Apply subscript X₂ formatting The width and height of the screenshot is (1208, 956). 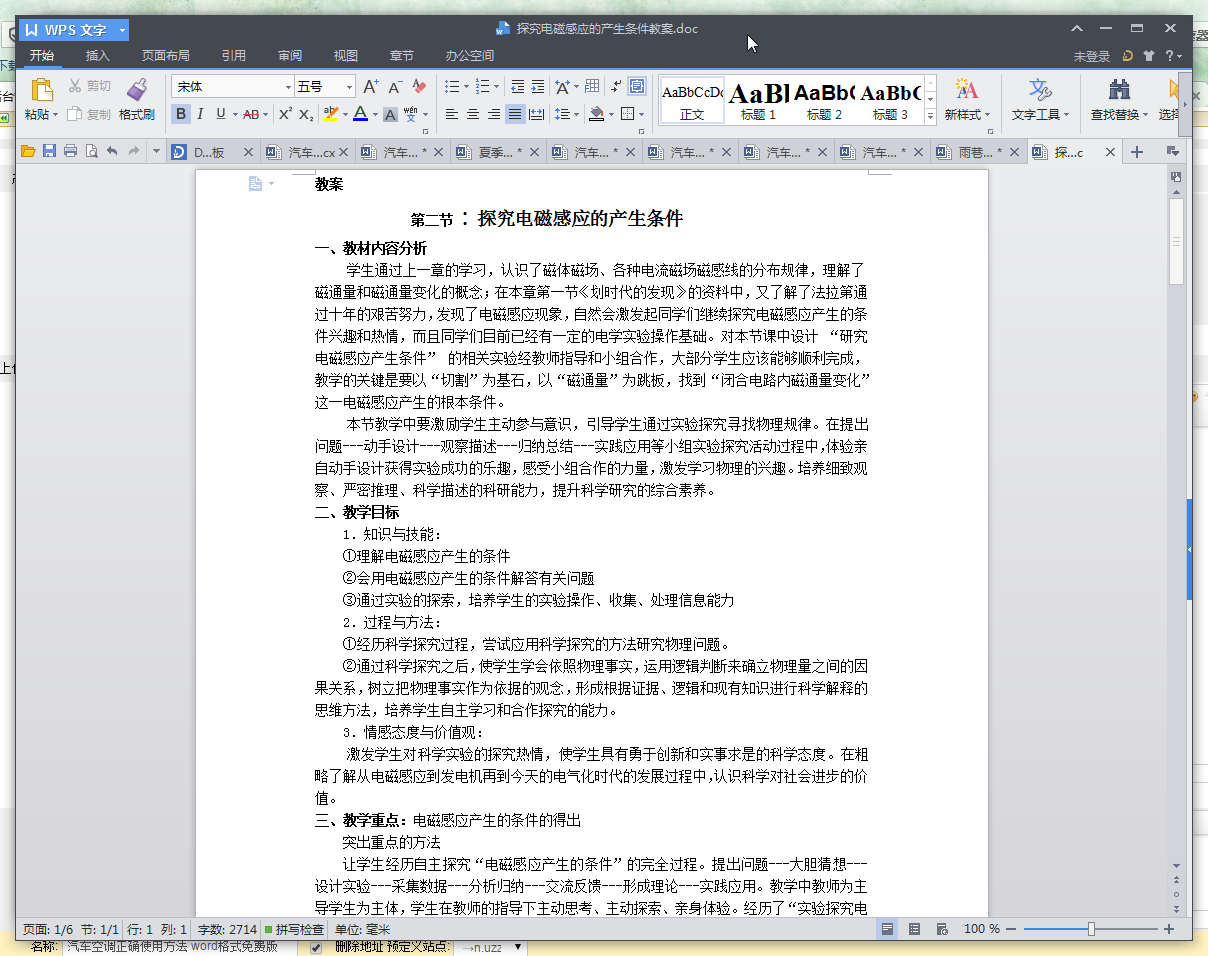click(x=307, y=114)
